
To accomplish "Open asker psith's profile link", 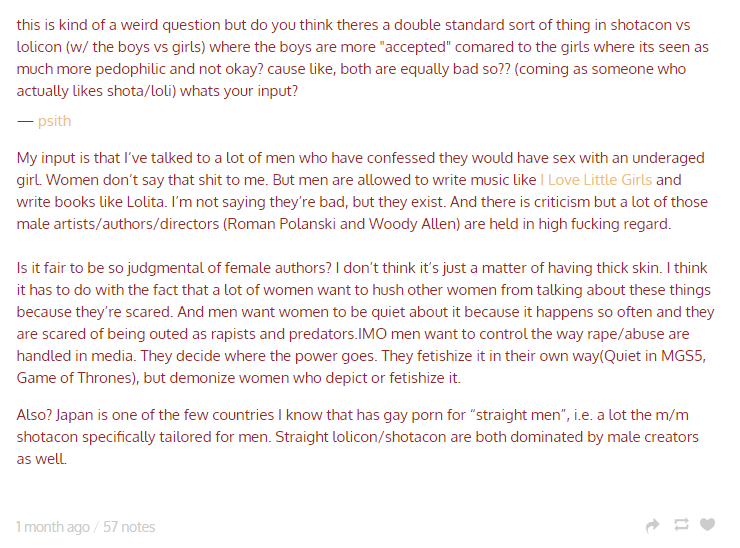I will 54,121.
